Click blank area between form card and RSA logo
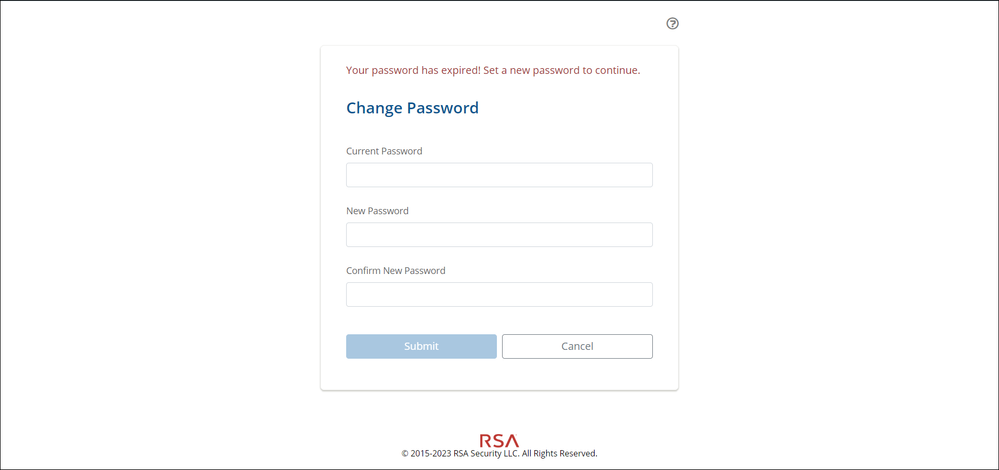 [499, 411]
